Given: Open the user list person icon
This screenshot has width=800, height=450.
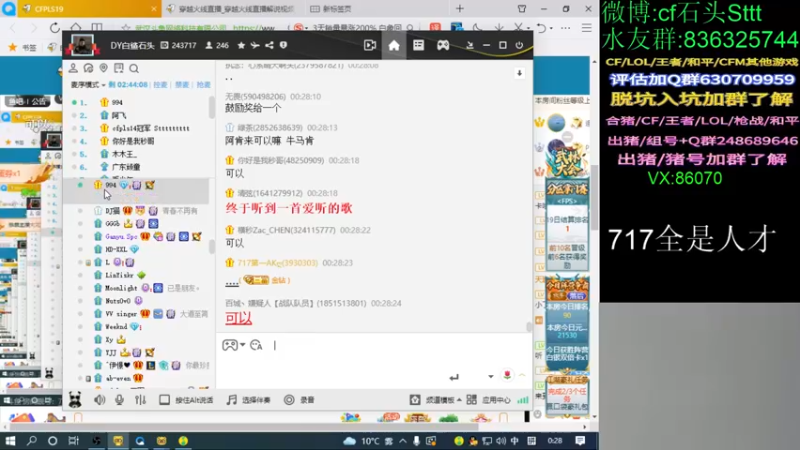Looking at the screenshot, I should click(x=73, y=68).
